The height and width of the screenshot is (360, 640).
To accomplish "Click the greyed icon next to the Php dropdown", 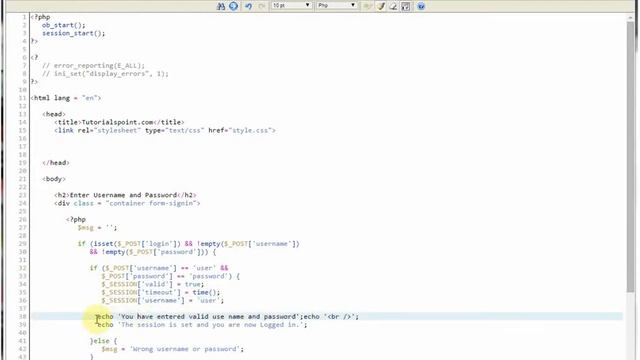I will pos(367,6).
